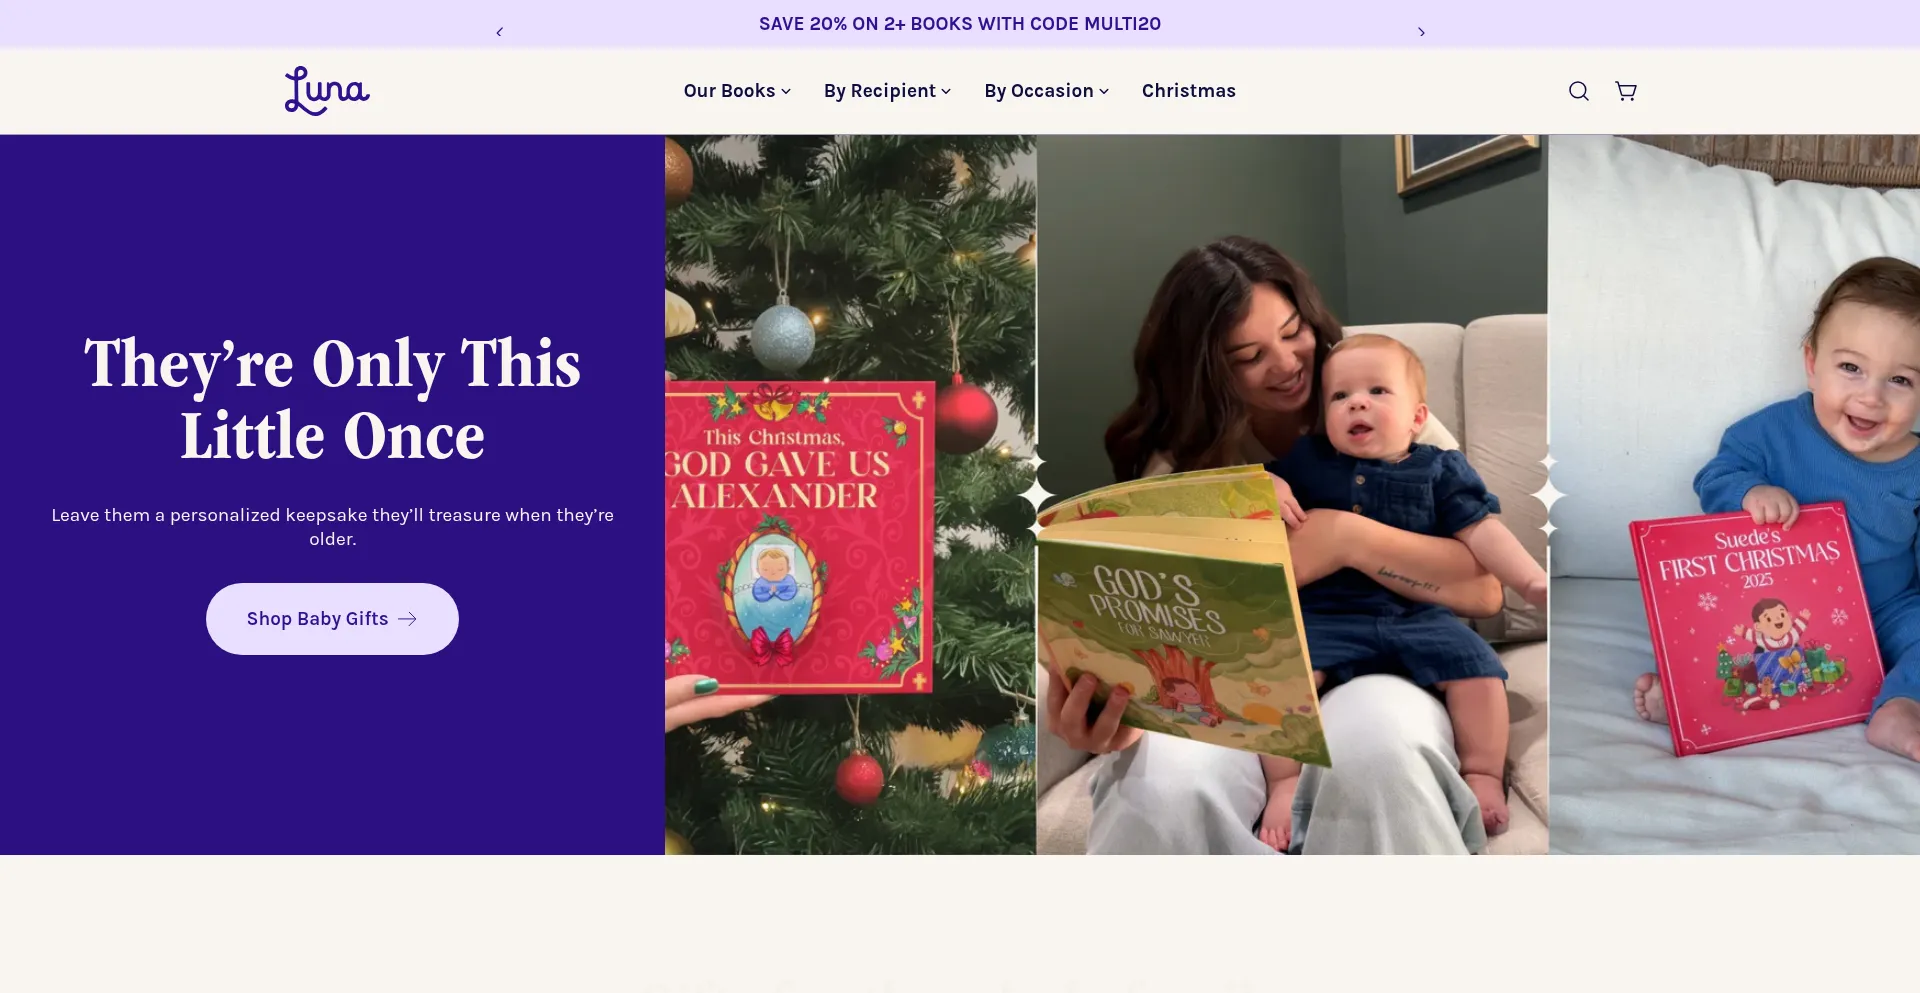Open Suede's First Christmas book photo
The height and width of the screenshot is (993, 1920).
1734,495
